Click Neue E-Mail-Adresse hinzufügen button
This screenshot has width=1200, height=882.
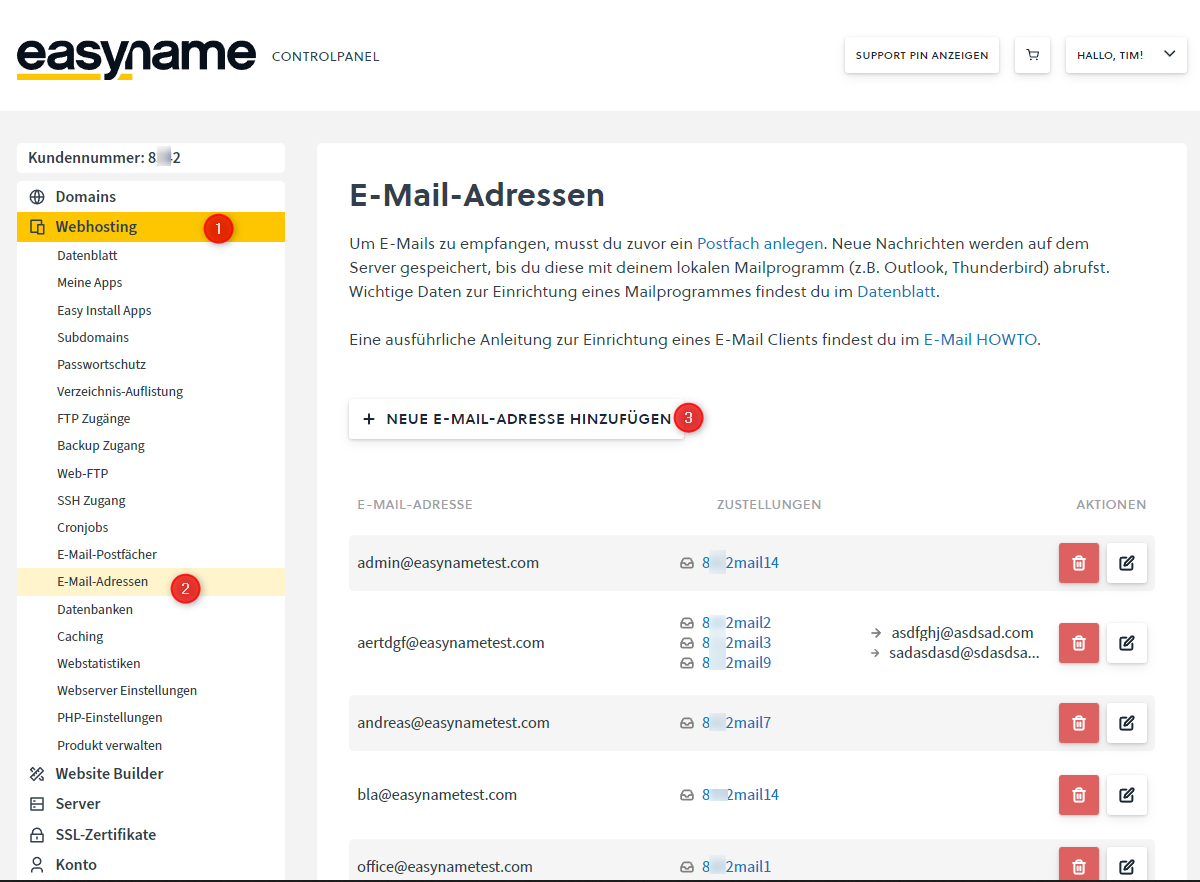tap(516, 419)
